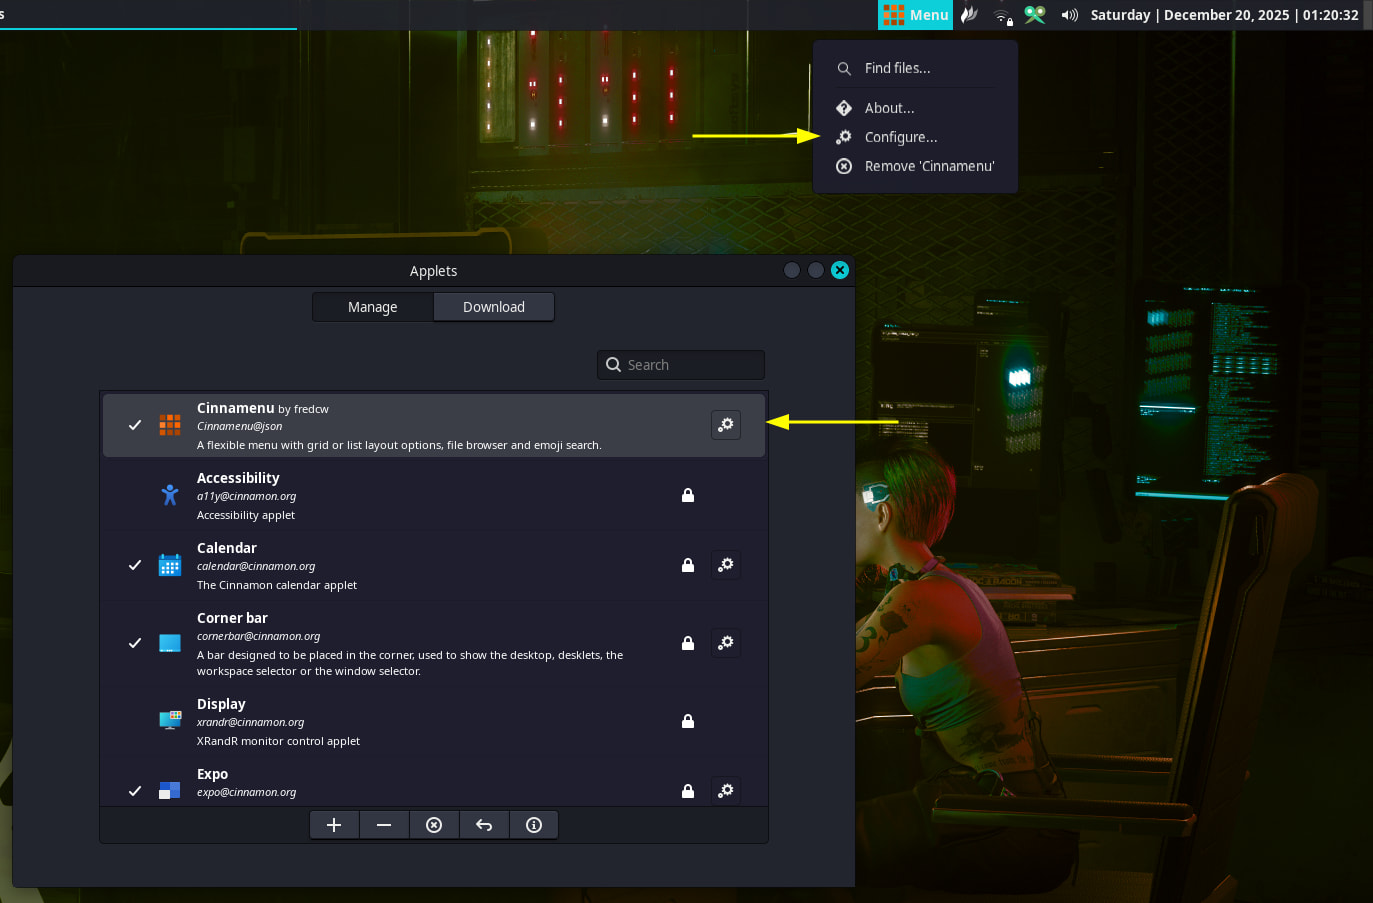Click the remove applet minus button
This screenshot has height=903, width=1373.
[384, 825]
